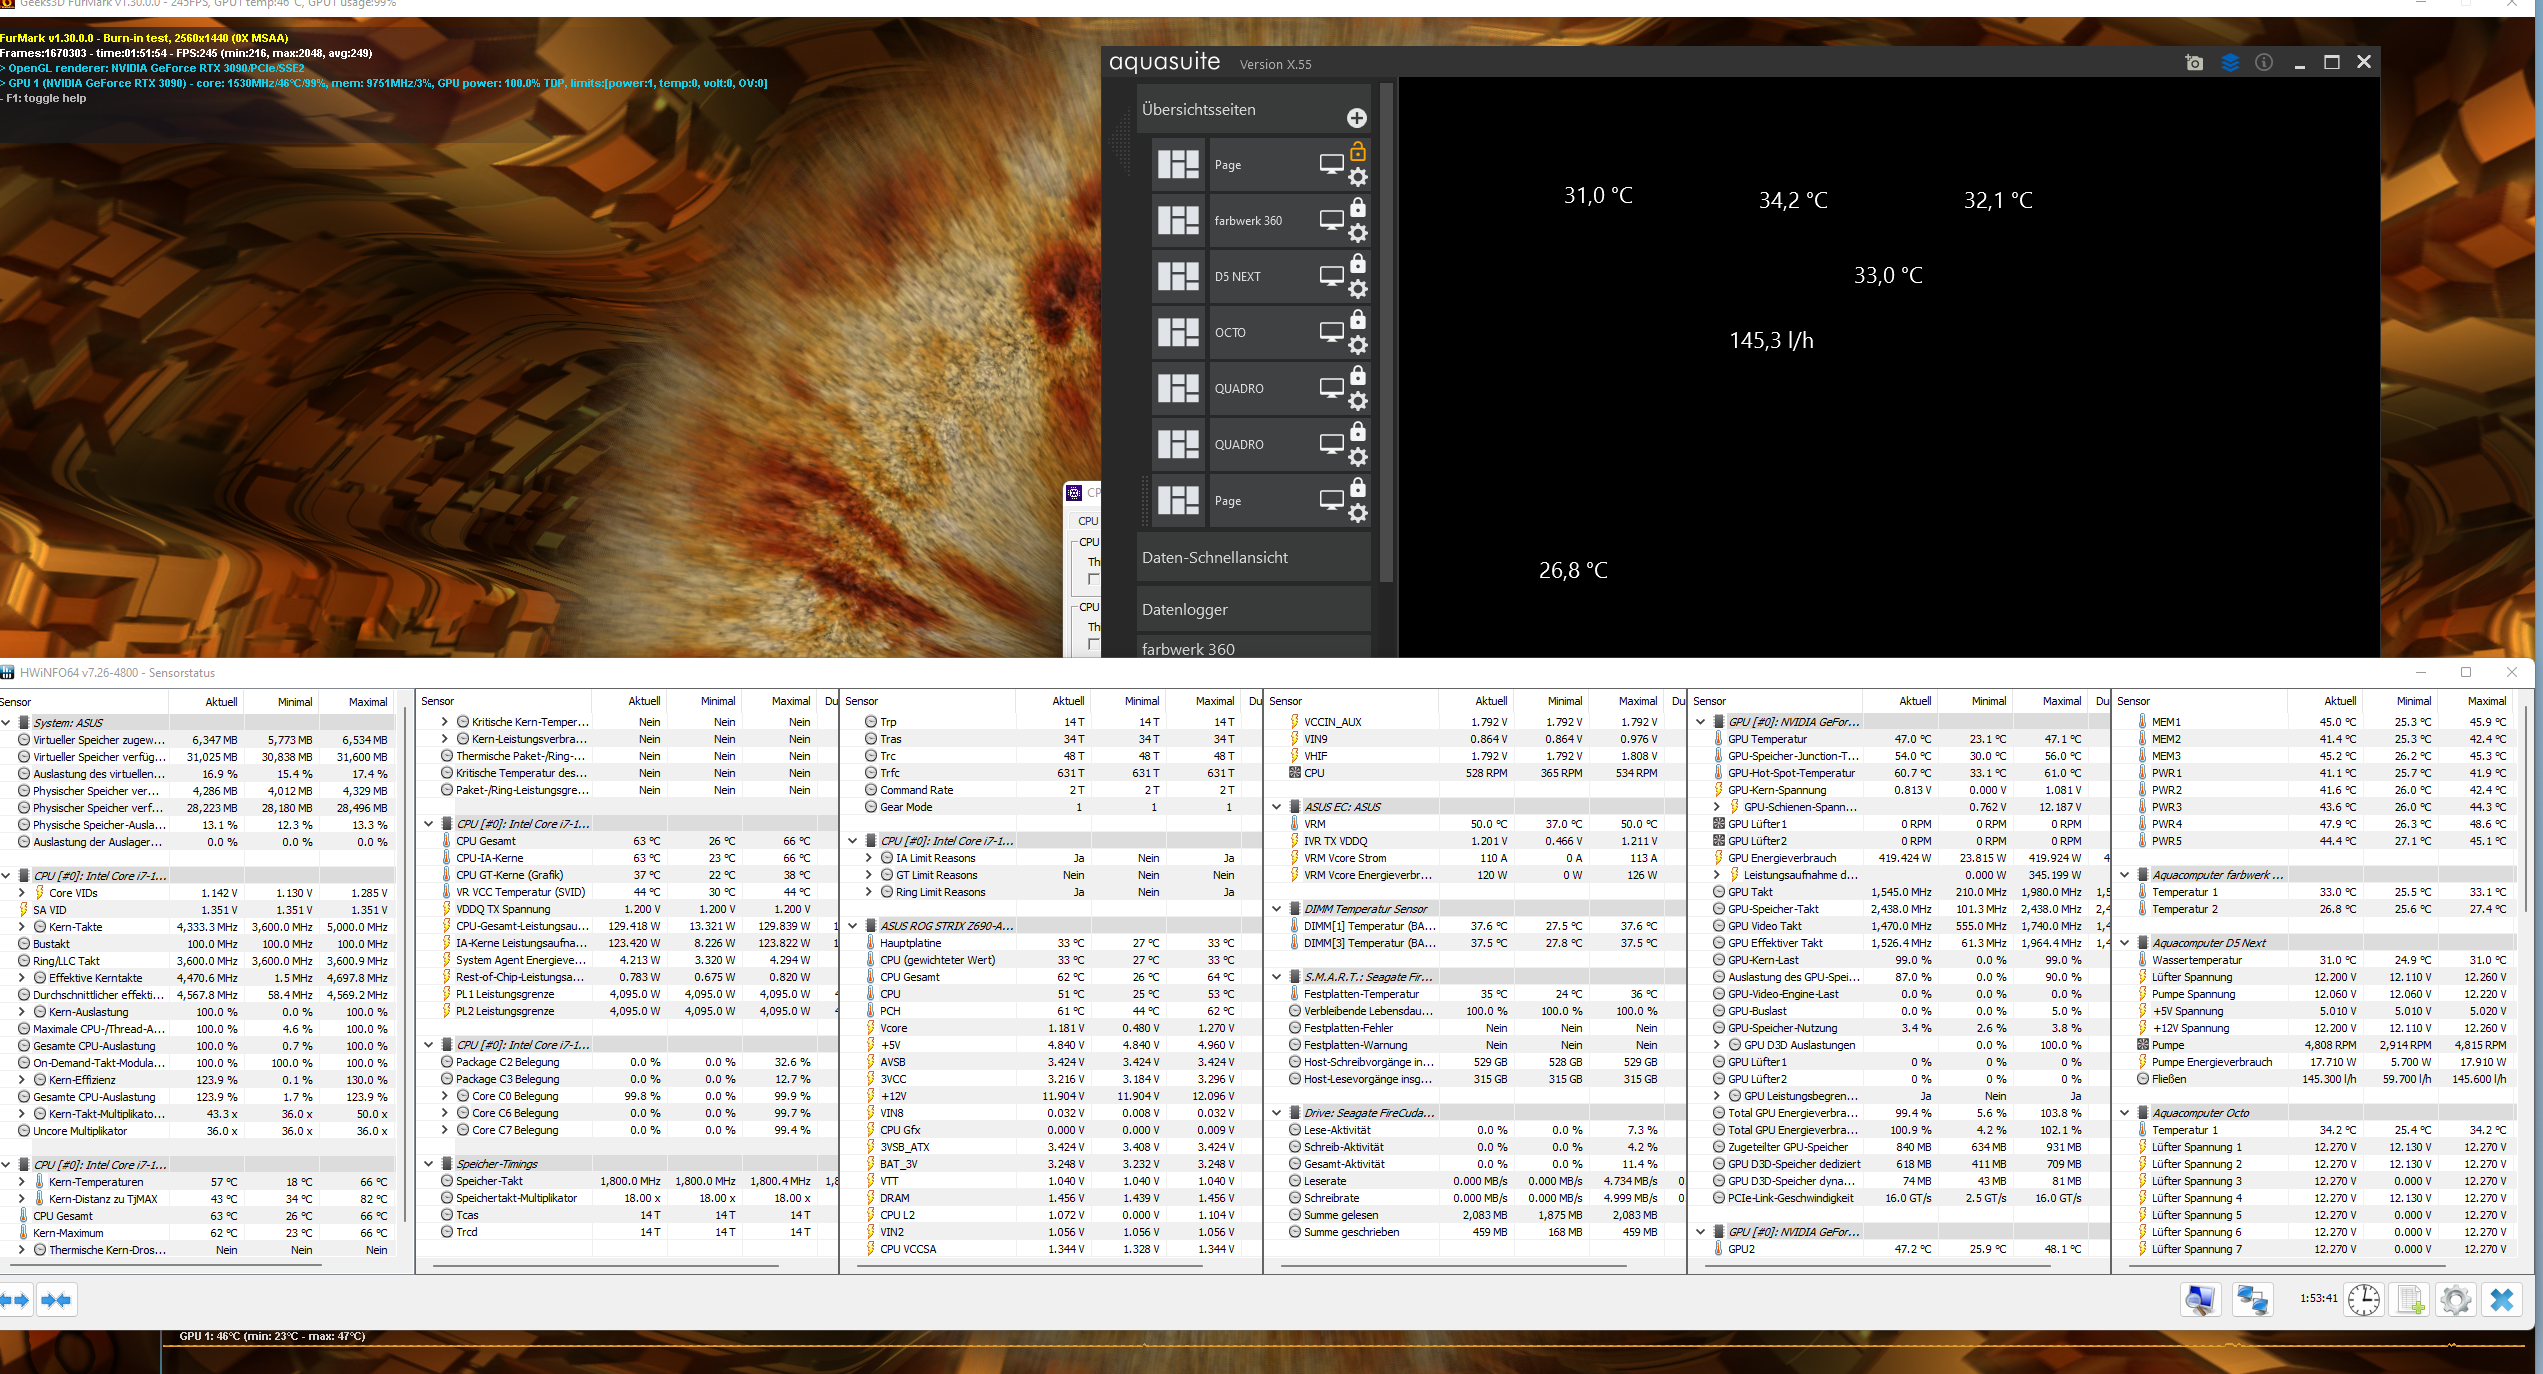
Task: Open the aquasuite info icon
Action: coord(2264,63)
